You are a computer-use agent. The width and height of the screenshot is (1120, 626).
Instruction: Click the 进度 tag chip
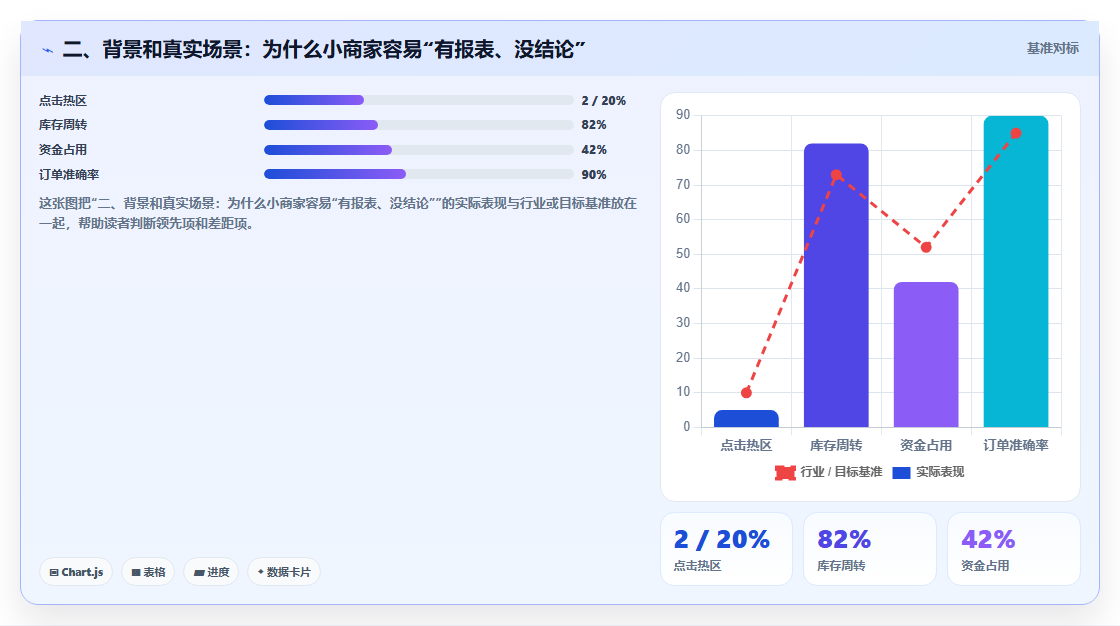[x=211, y=572]
